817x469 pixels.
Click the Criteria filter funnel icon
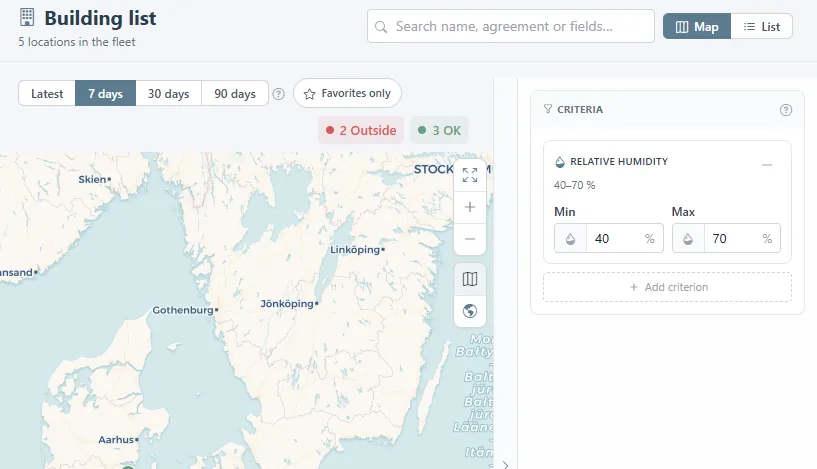(548, 109)
